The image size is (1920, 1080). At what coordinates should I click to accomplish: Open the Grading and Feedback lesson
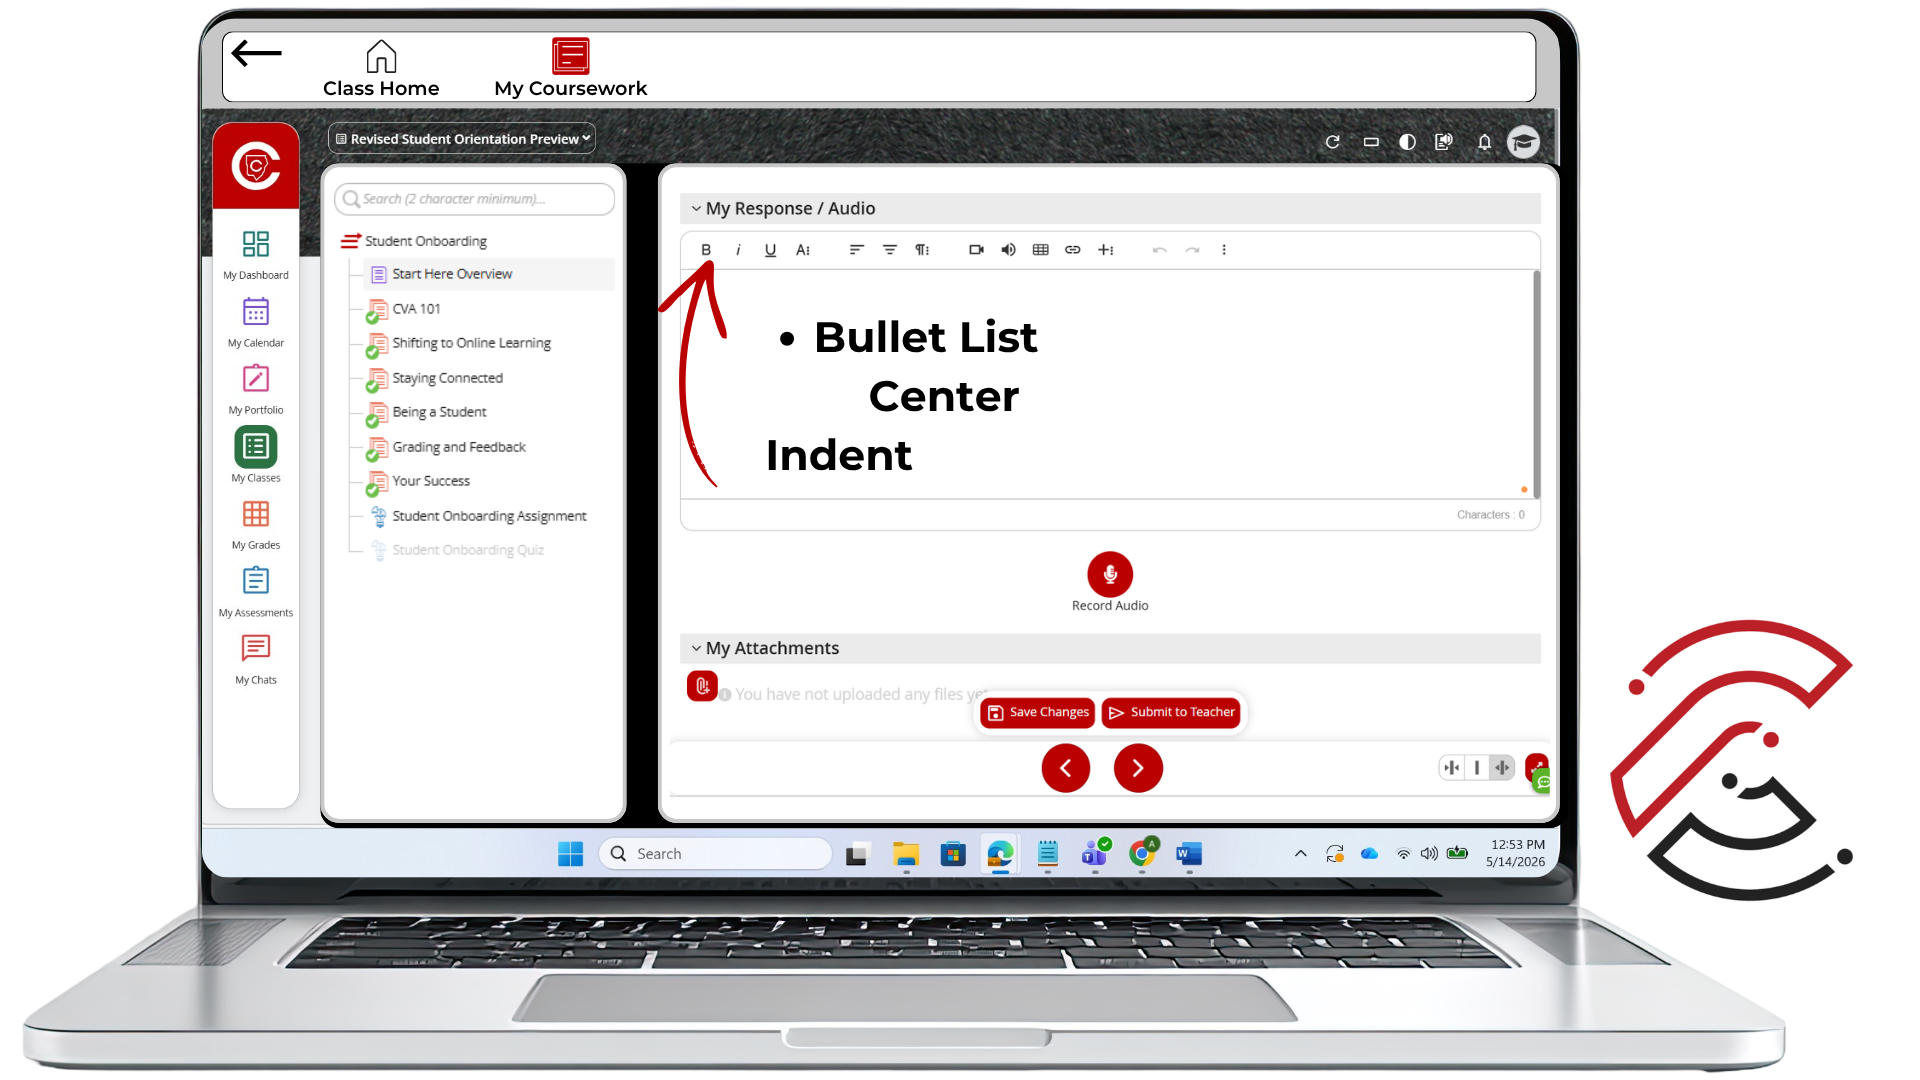(459, 447)
